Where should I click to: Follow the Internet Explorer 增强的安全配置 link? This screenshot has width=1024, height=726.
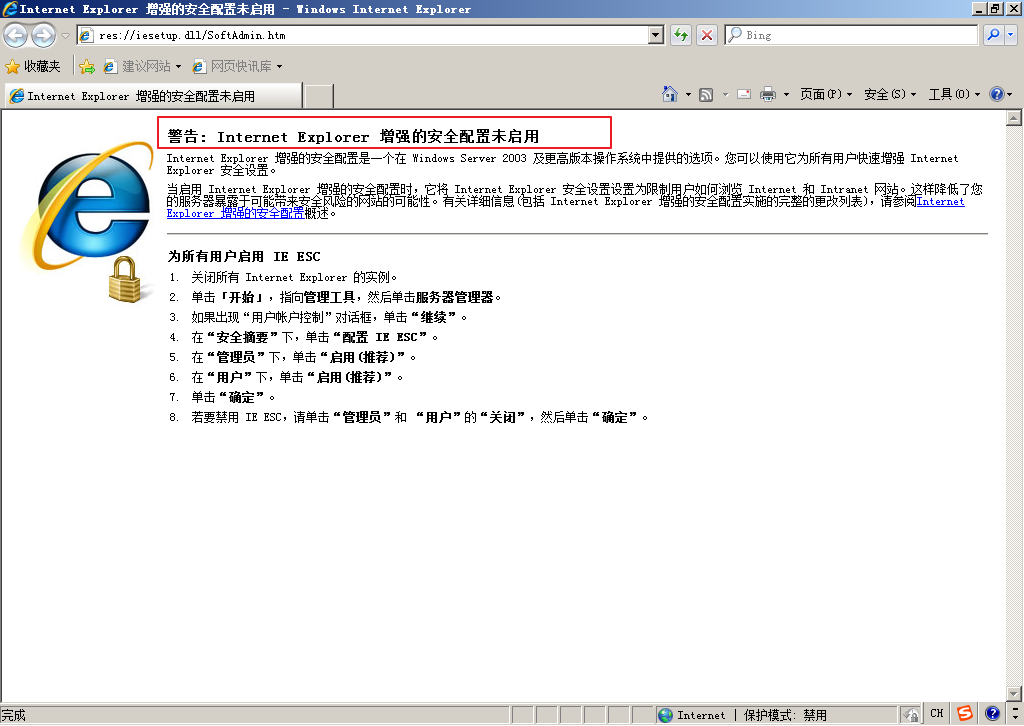236,213
